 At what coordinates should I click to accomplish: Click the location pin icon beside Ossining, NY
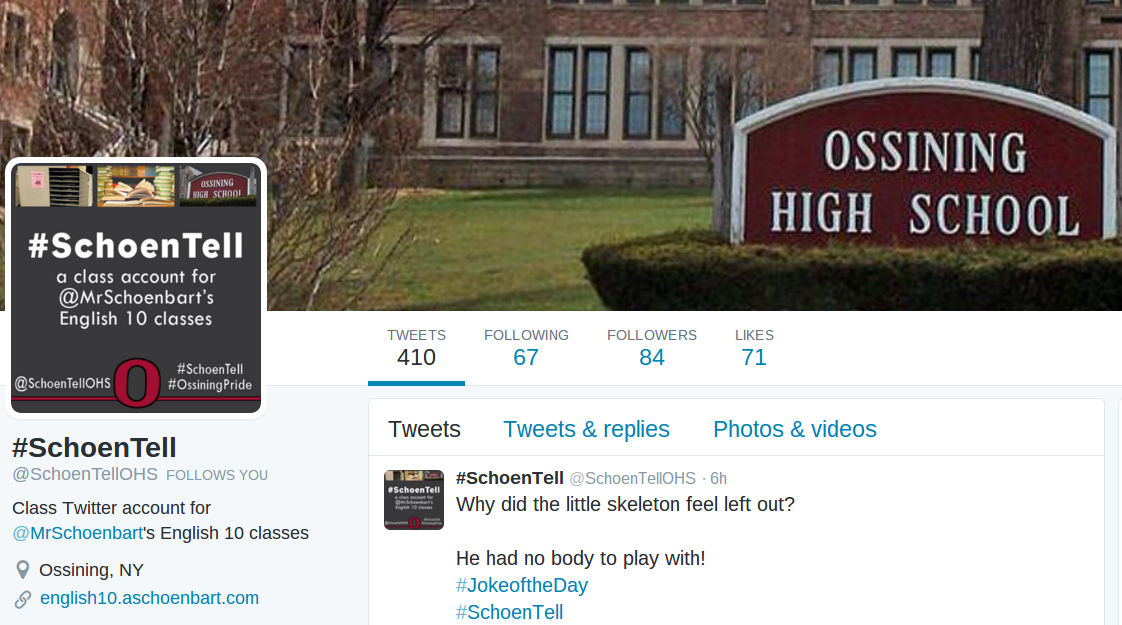[23, 570]
